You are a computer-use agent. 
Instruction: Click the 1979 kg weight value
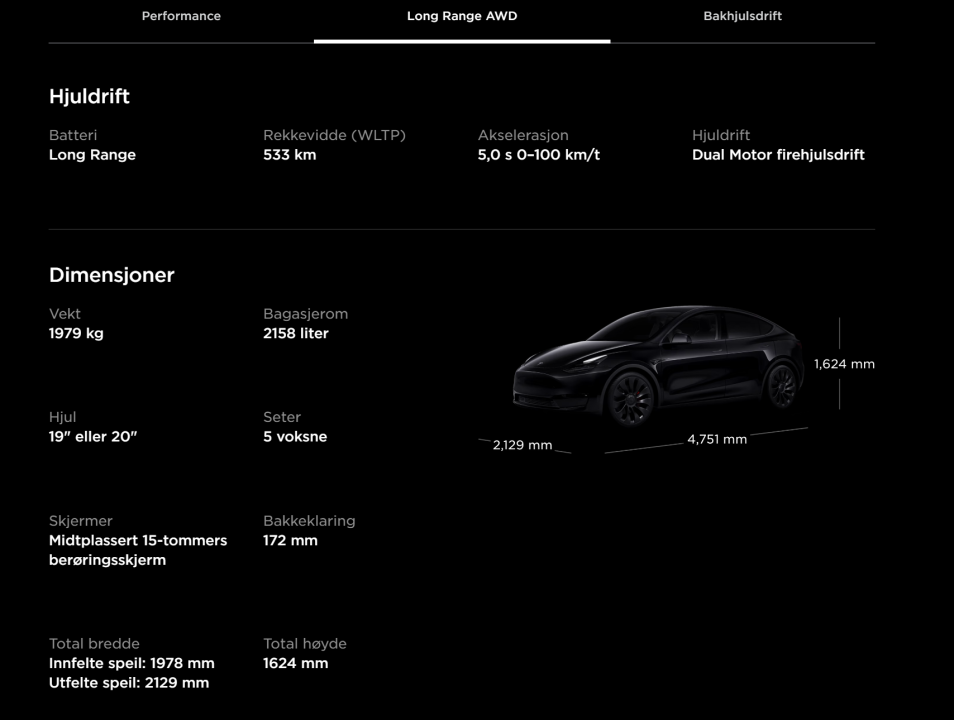tap(76, 333)
